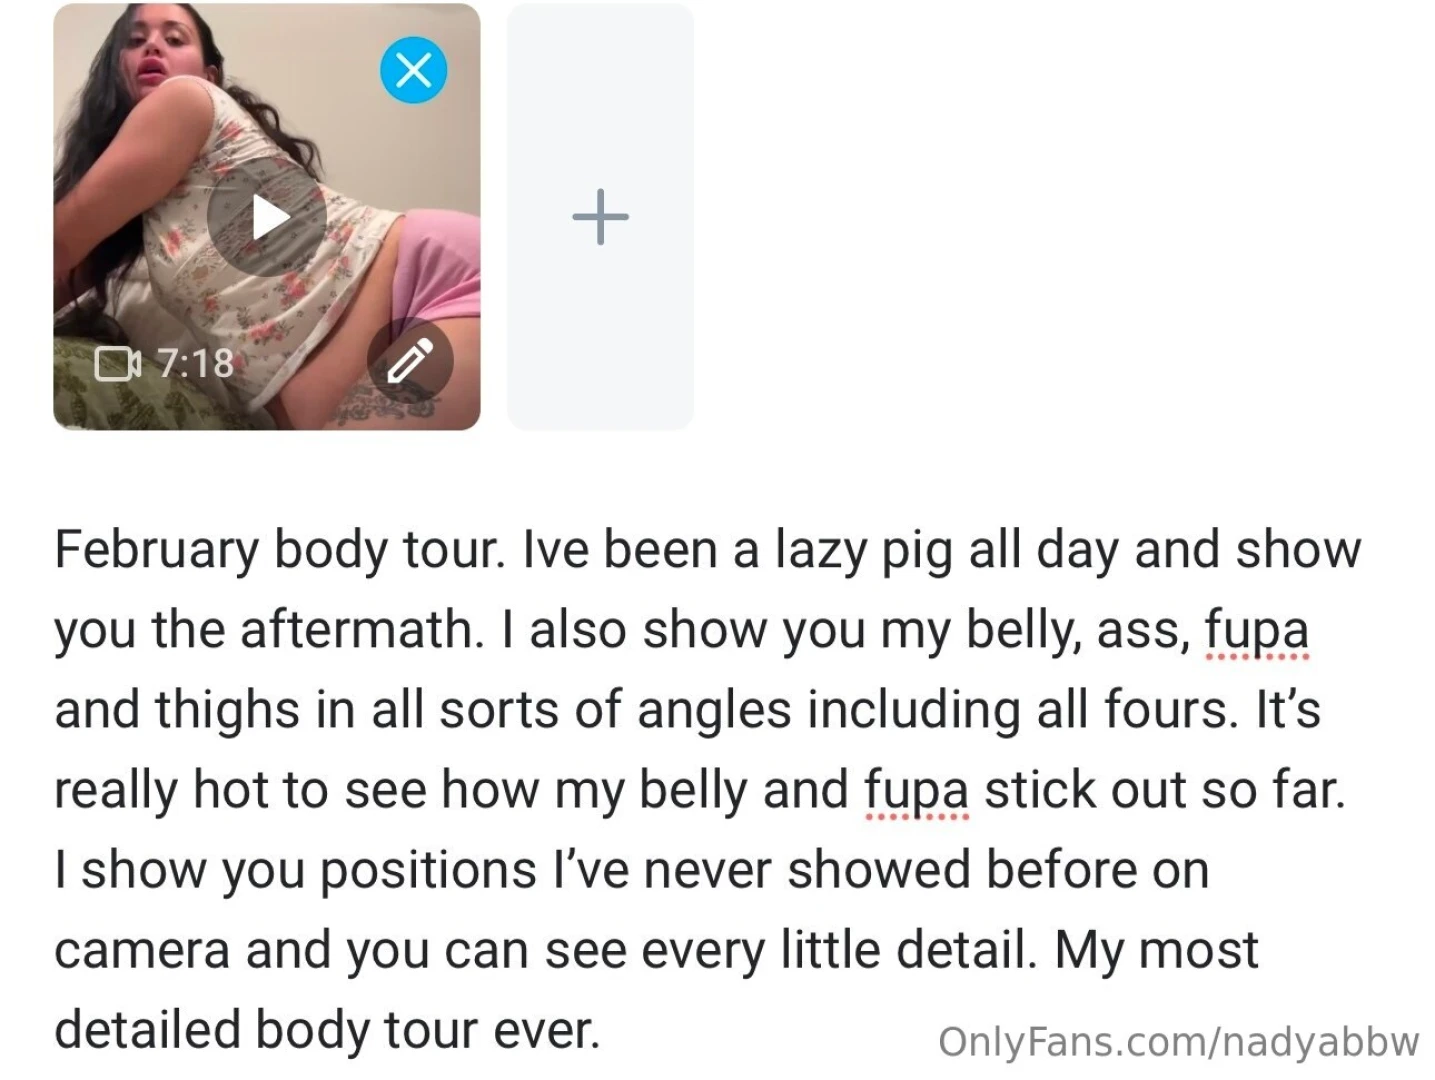Image resolution: width=1435 pixels, height=1080 pixels.
Task: Click the second underlined fupa word
Action: coord(916,789)
